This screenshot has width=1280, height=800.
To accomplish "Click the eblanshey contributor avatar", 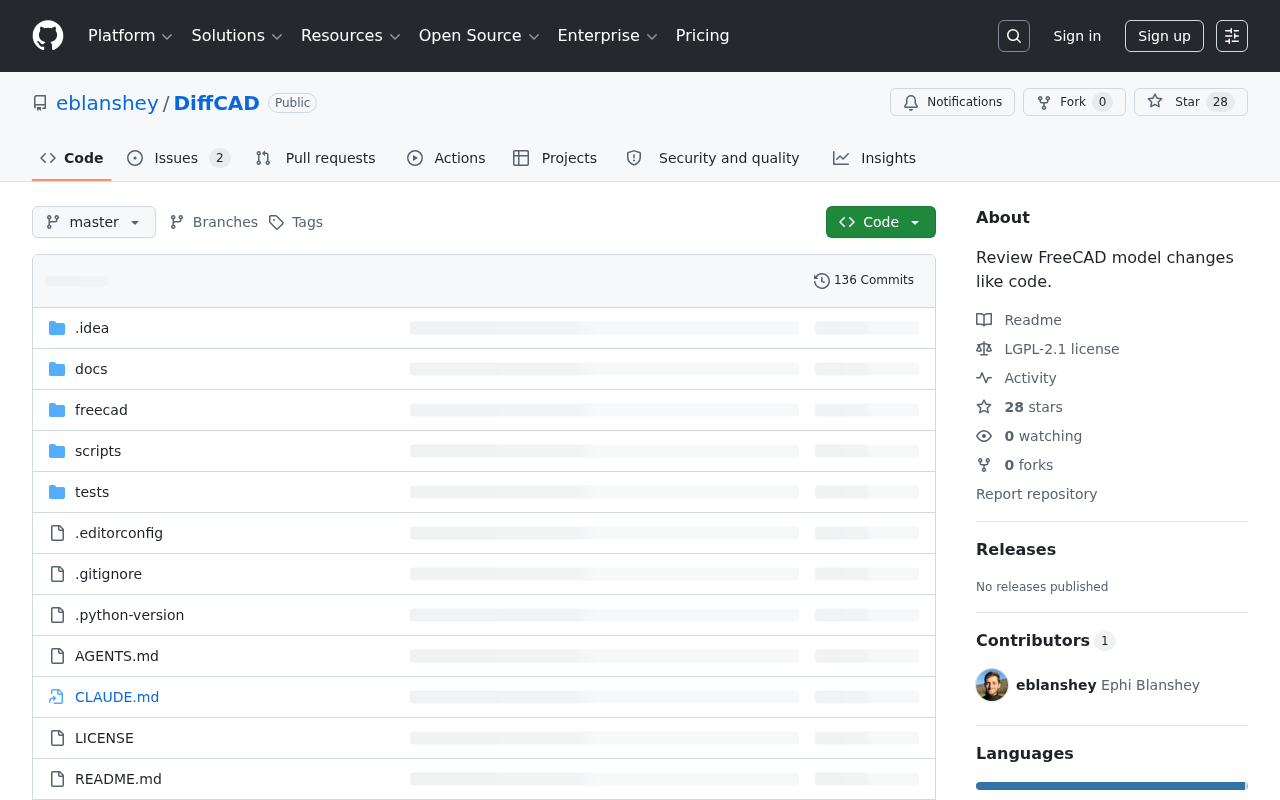I will point(992,685).
